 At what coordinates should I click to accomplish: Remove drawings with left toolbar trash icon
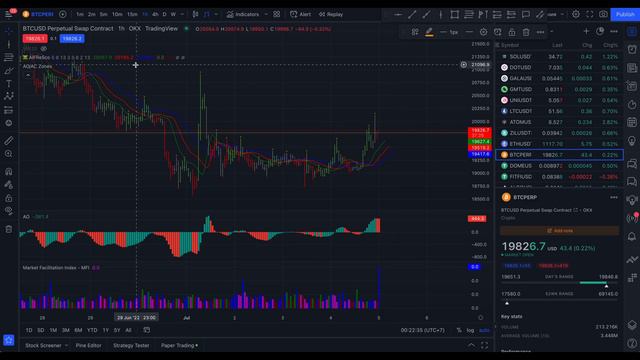point(9,229)
